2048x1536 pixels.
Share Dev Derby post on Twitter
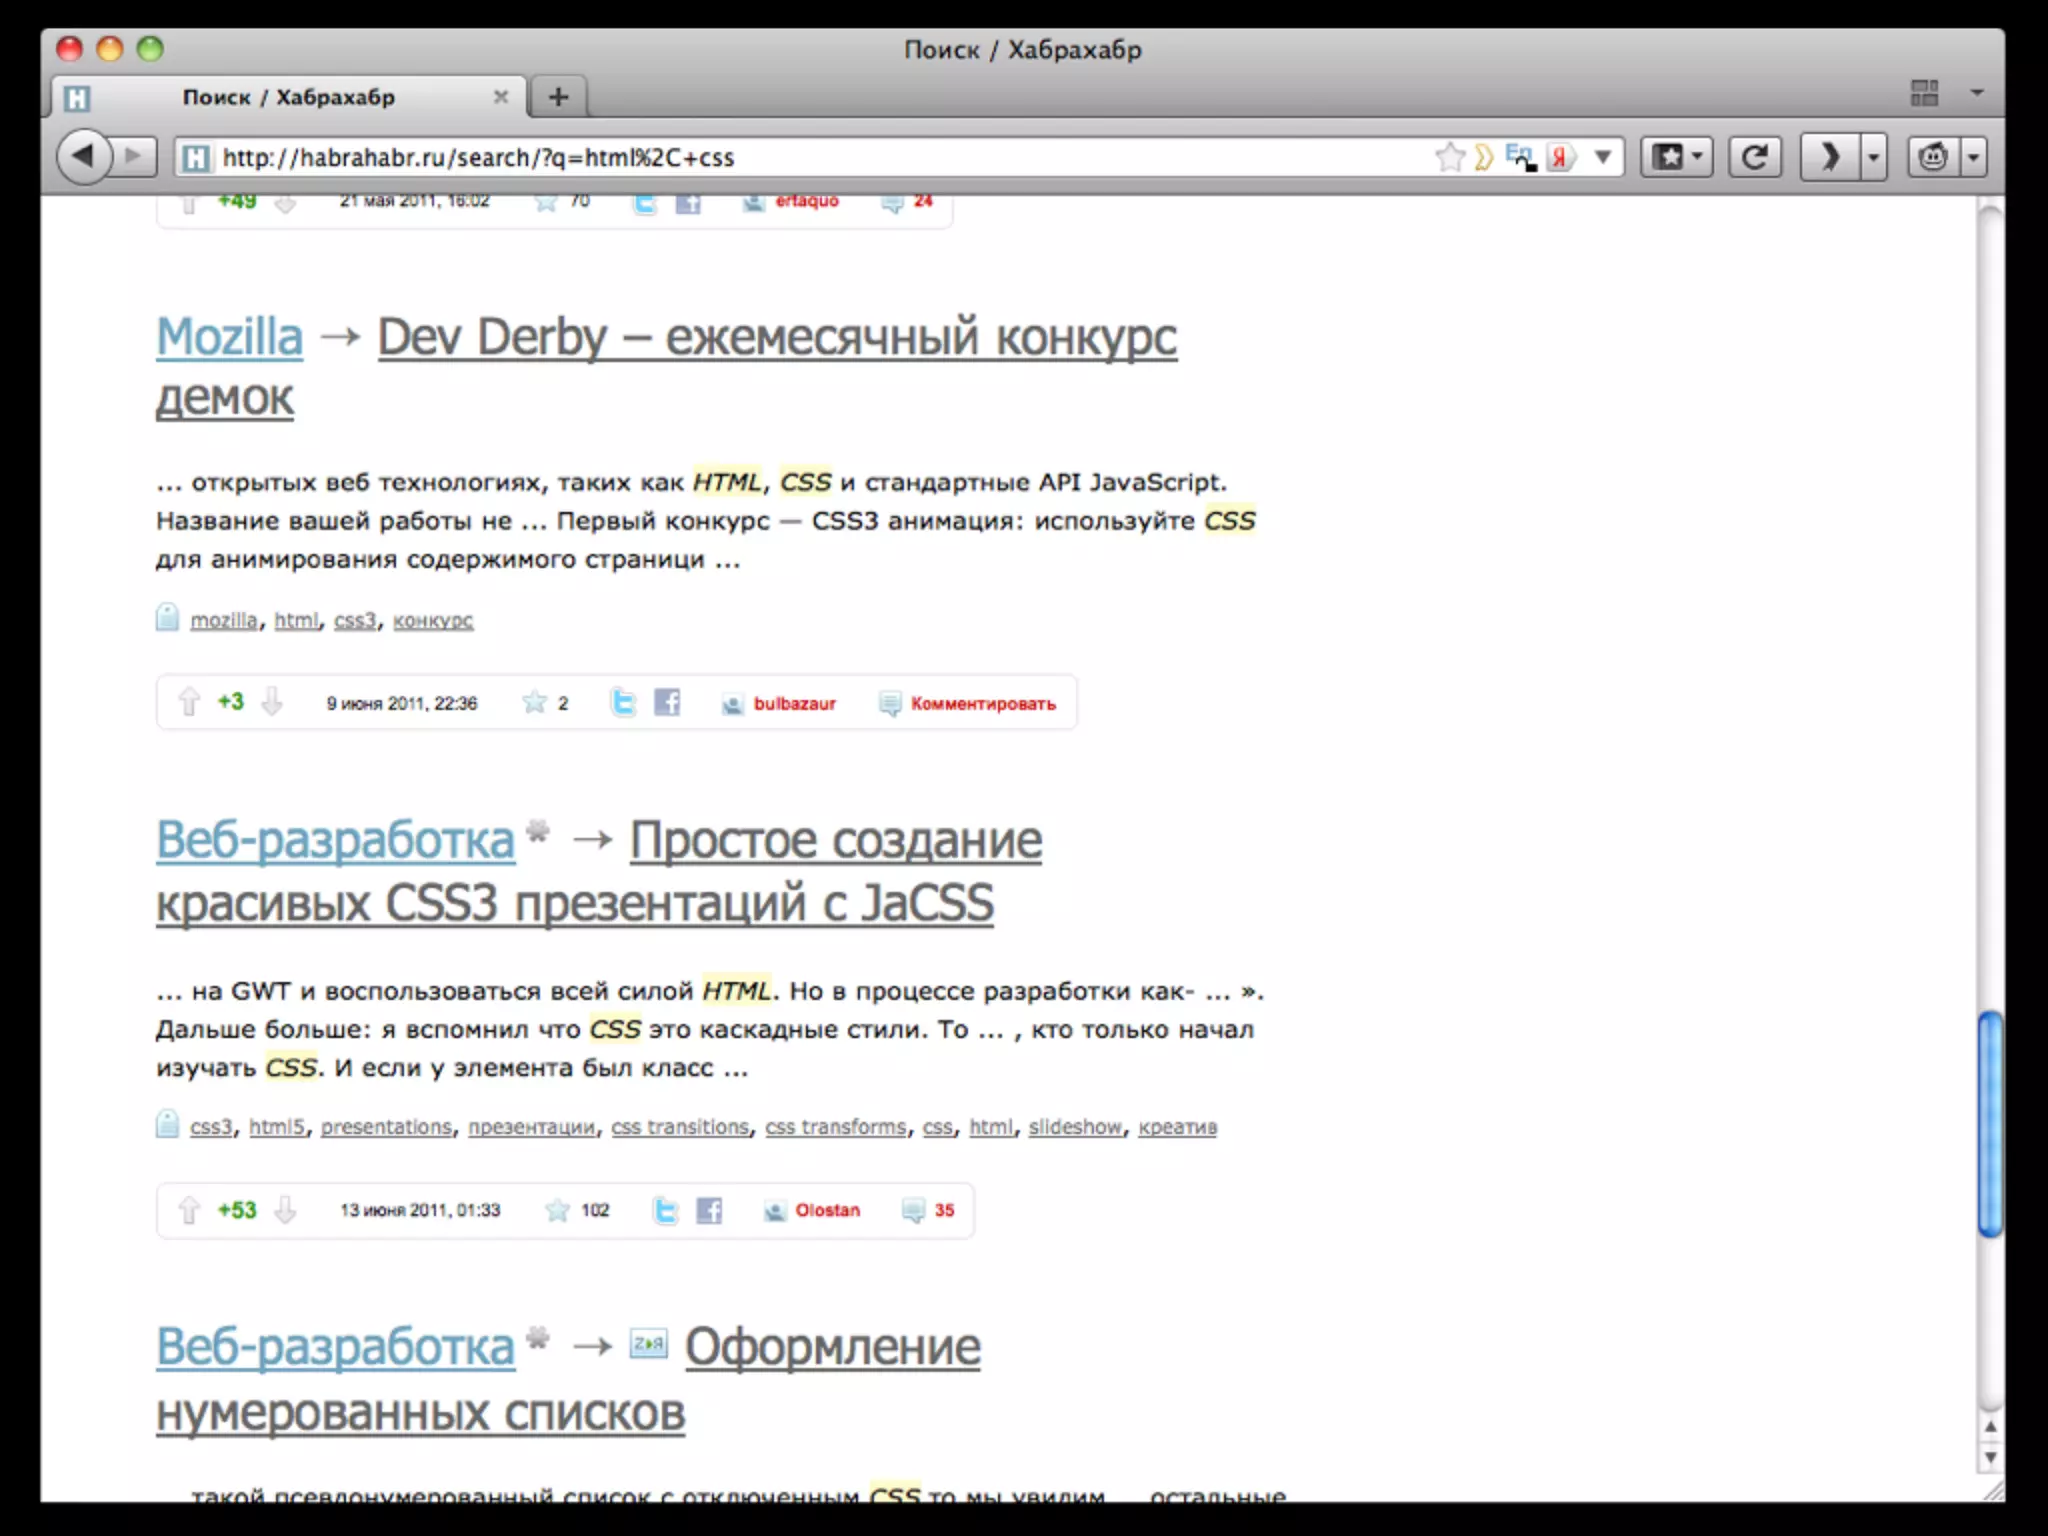[623, 703]
